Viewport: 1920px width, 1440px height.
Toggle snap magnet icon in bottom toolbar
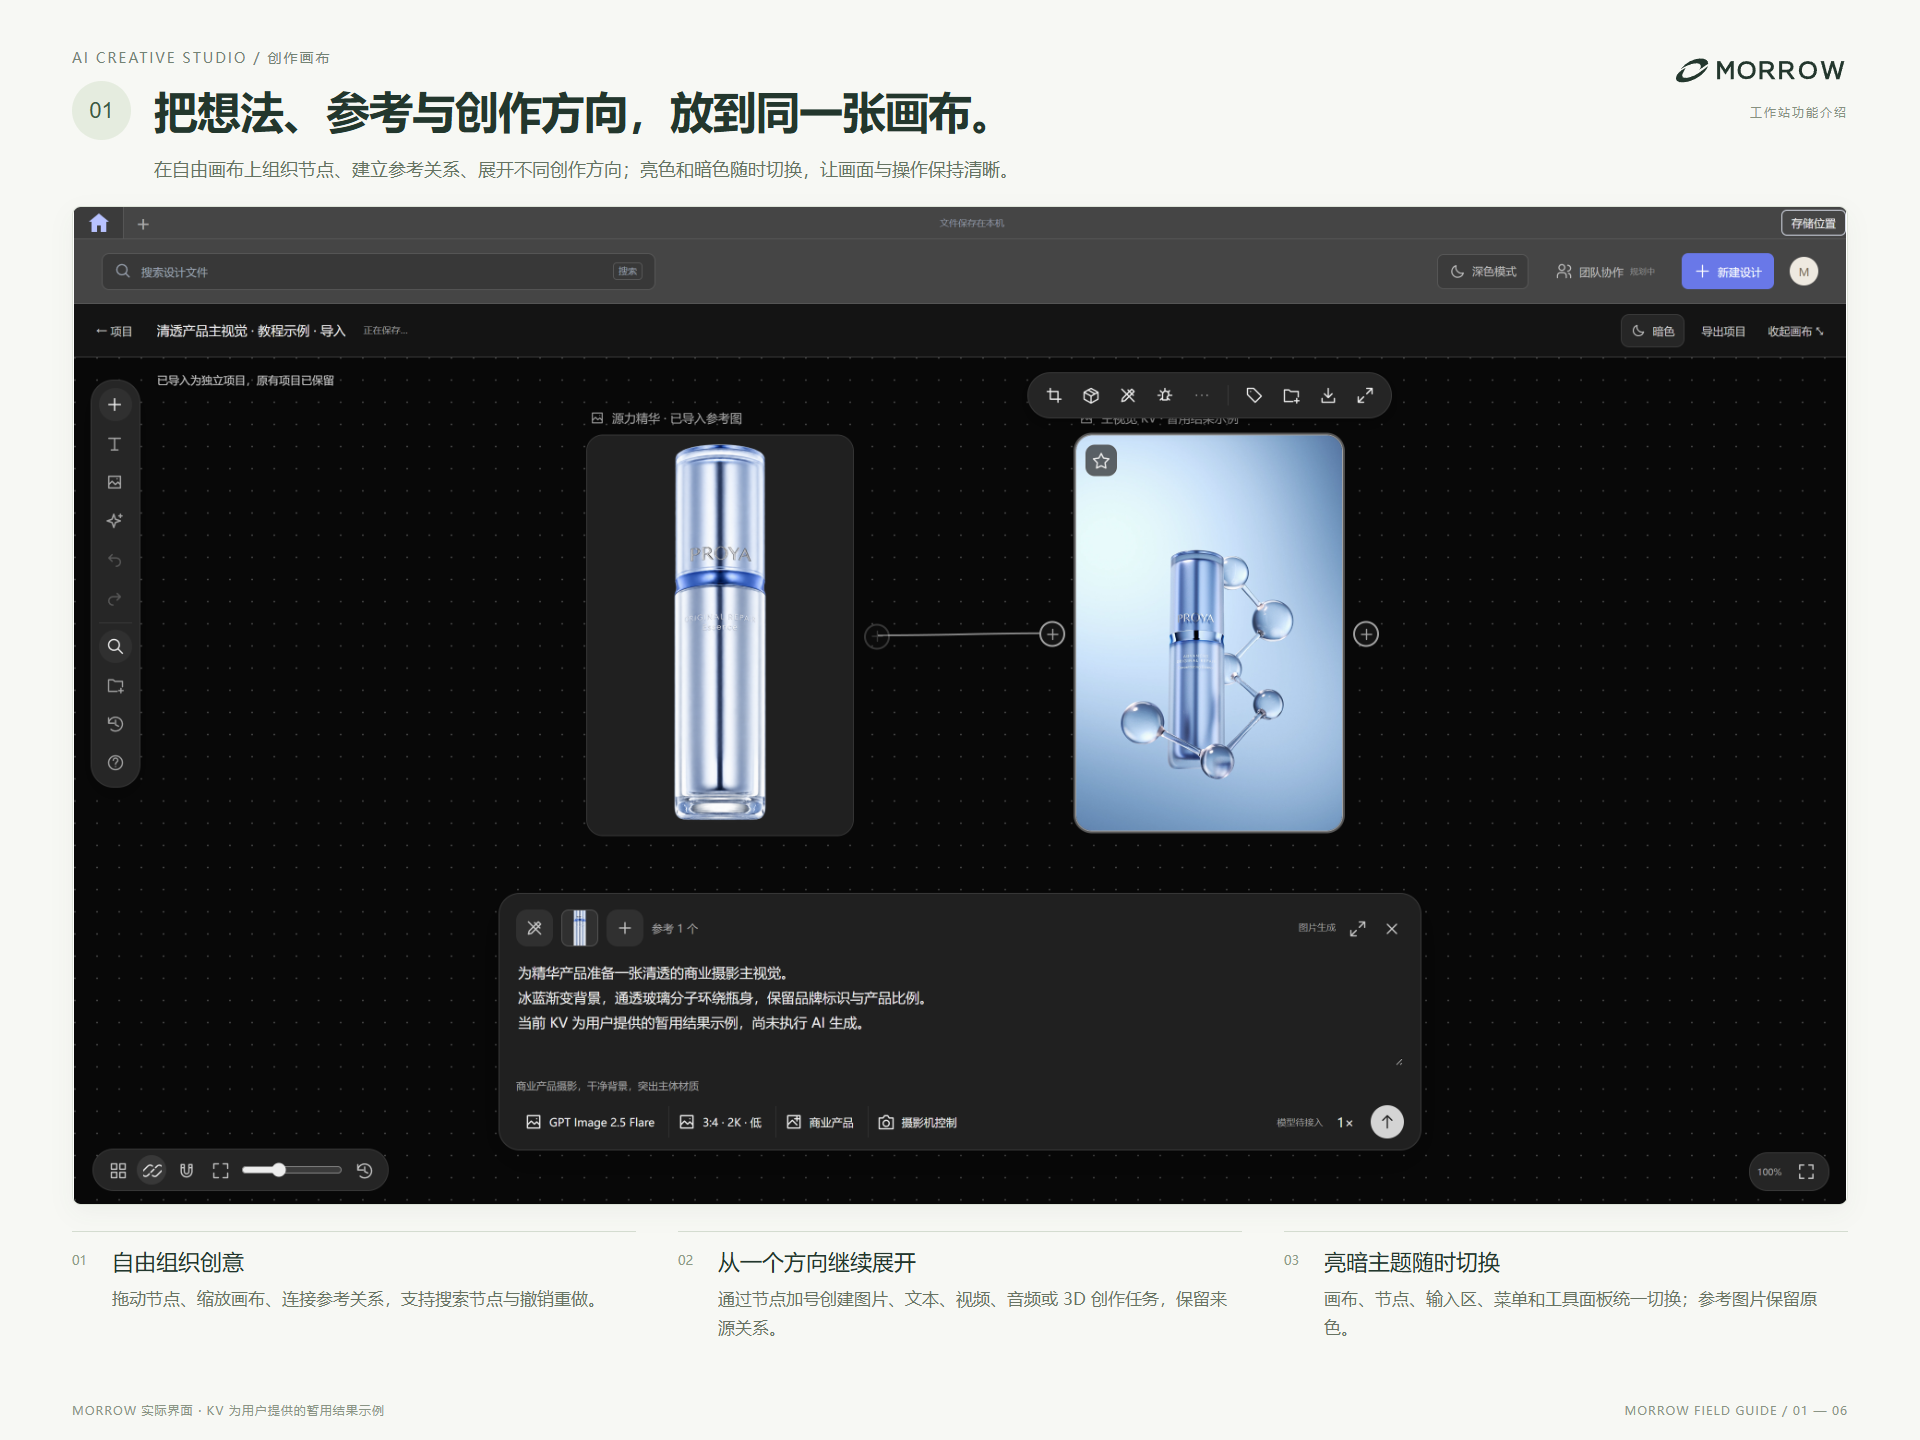pos(186,1170)
